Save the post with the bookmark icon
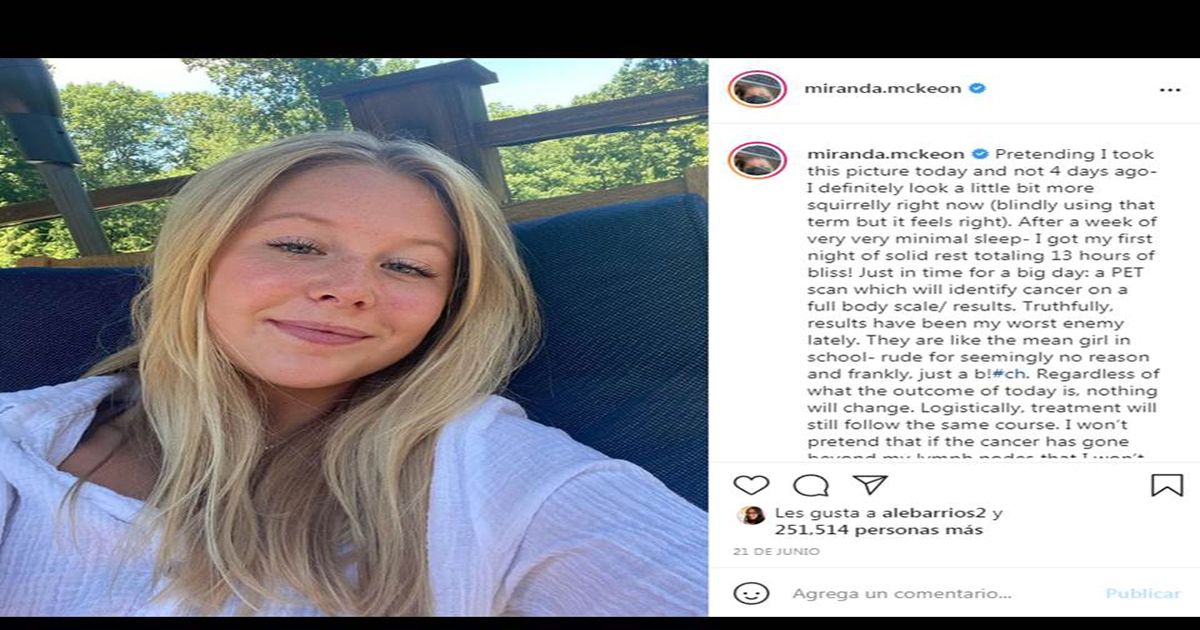This screenshot has height=630, width=1200. pos(1166,485)
